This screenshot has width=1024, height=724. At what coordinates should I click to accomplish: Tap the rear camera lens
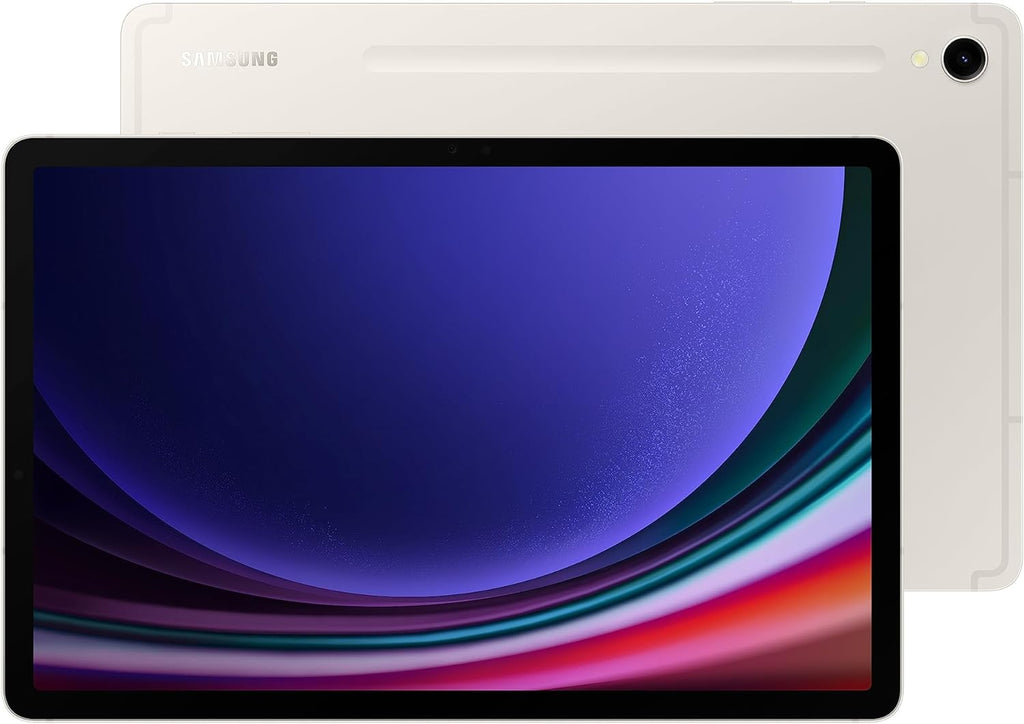[x=964, y=58]
